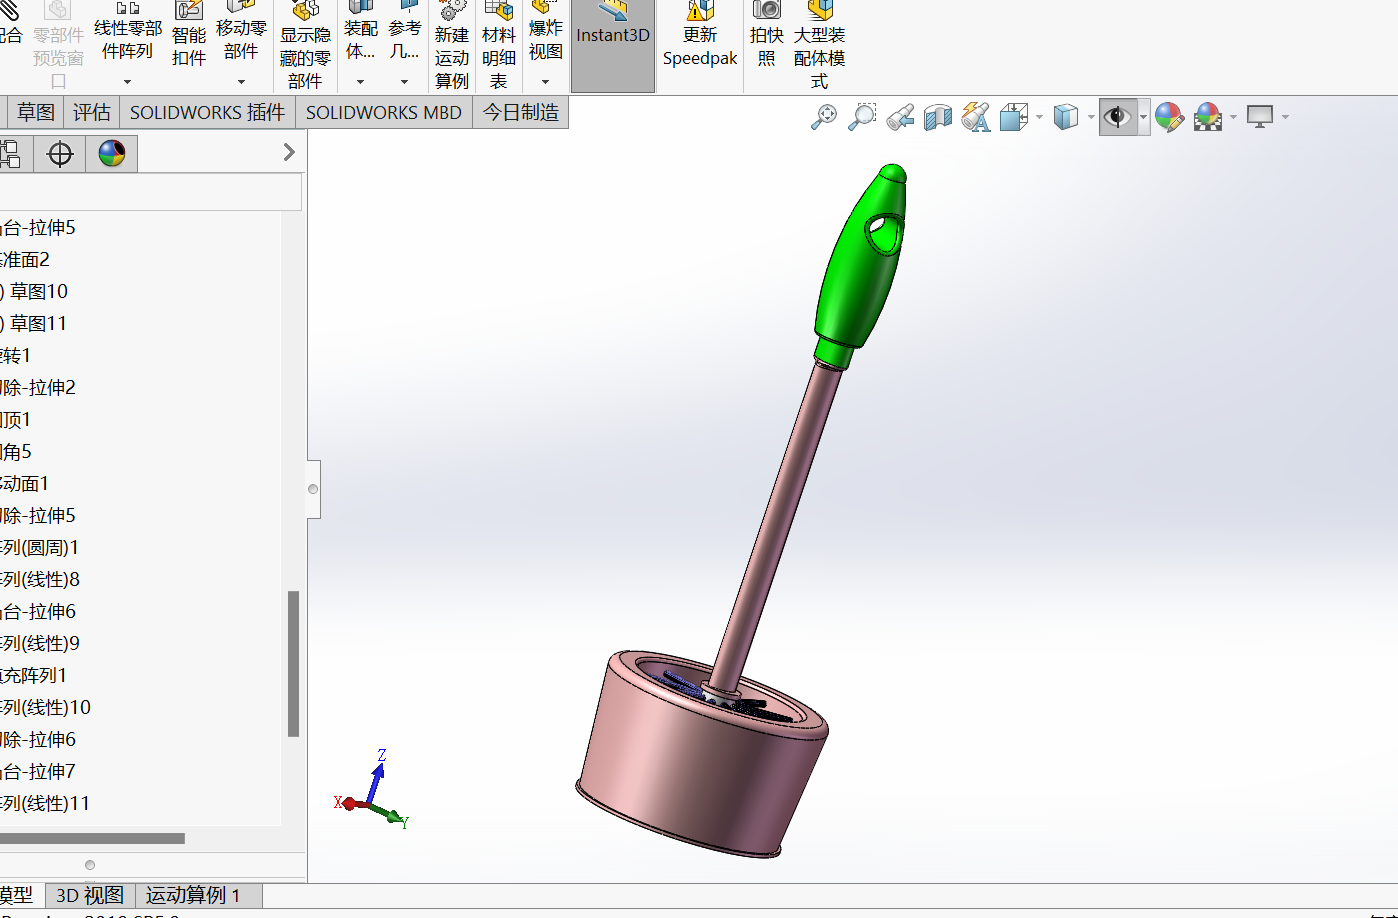
Task: Expand the manager panel tabs chevron
Action: pos(289,152)
